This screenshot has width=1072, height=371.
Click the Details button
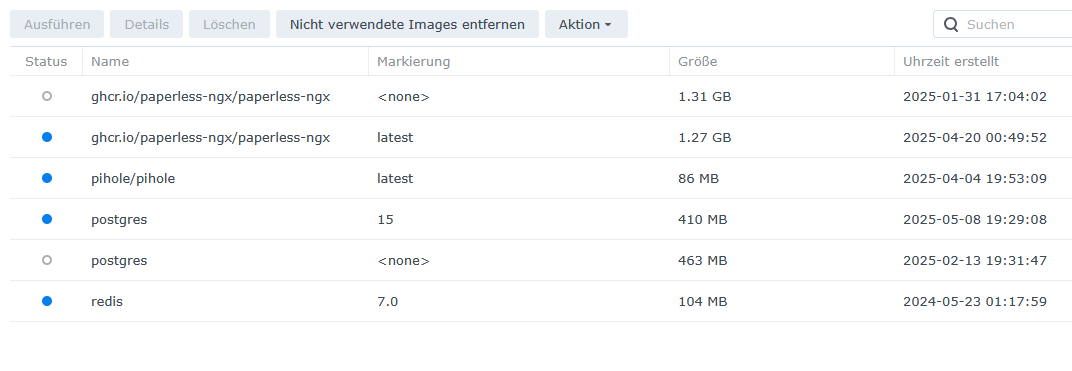[x=146, y=24]
